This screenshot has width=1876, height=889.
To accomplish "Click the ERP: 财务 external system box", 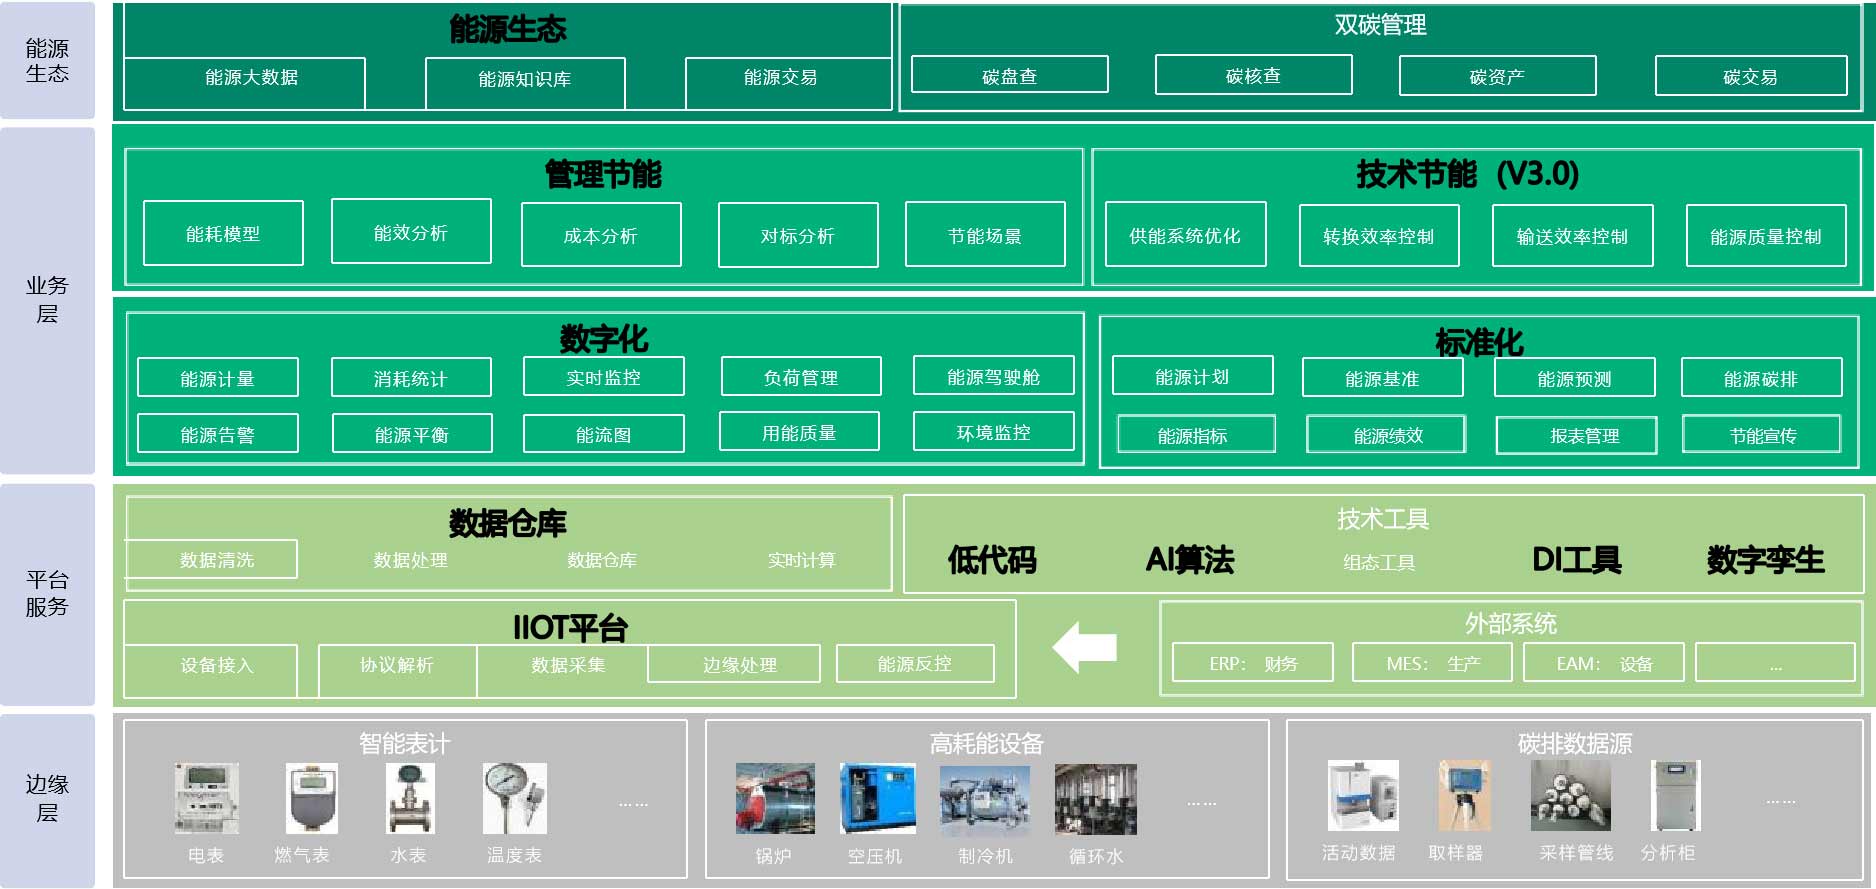I will coord(1252,663).
